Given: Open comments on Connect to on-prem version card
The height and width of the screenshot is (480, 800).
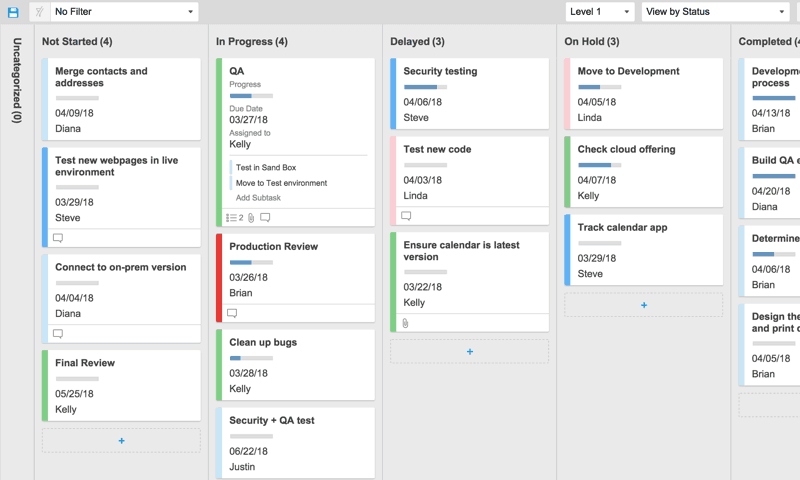Looking at the screenshot, I should tap(58, 334).
